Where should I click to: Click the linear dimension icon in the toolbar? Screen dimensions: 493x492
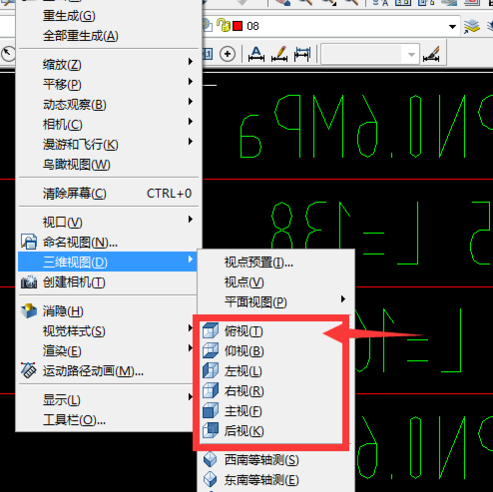click(302, 54)
